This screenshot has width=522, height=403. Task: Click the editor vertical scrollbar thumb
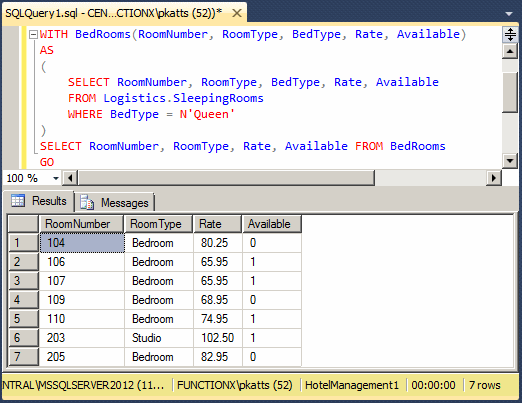coord(510,92)
